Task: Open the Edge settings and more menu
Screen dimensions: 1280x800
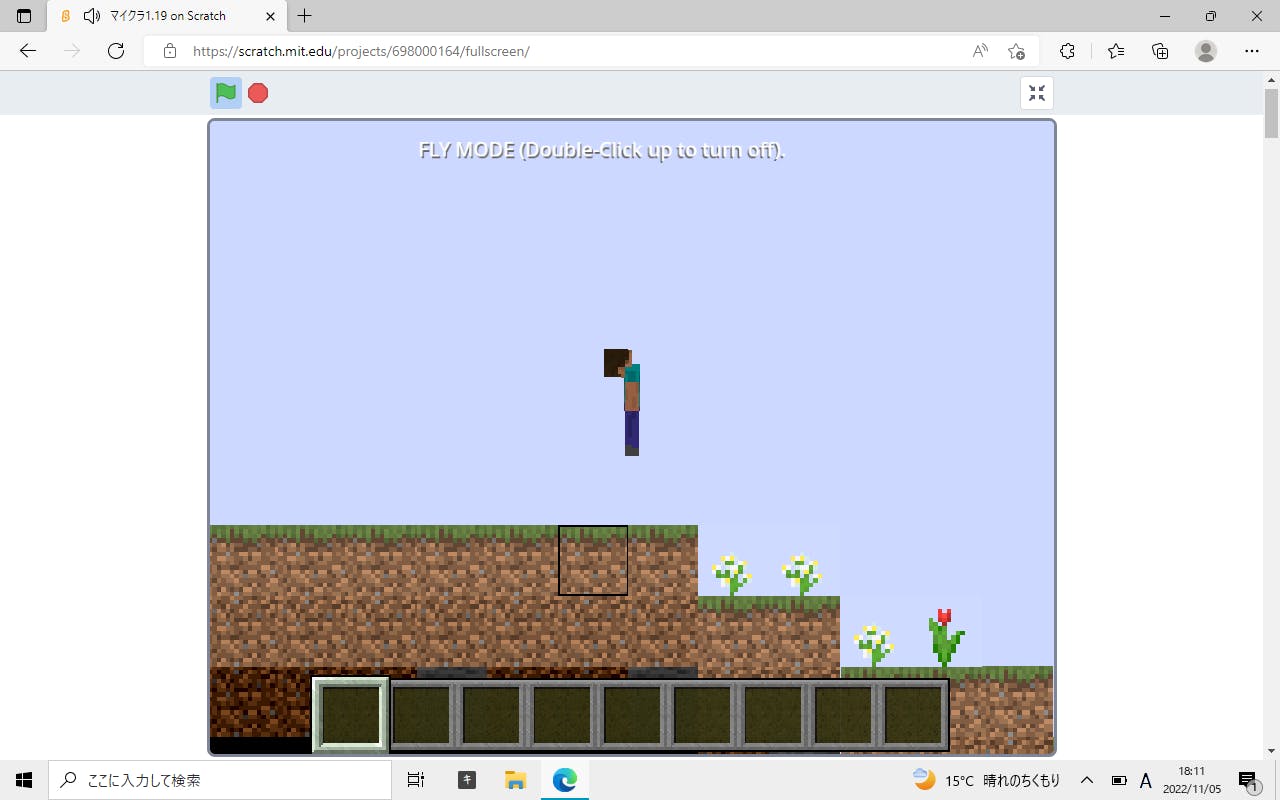Action: tap(1251, 51)
